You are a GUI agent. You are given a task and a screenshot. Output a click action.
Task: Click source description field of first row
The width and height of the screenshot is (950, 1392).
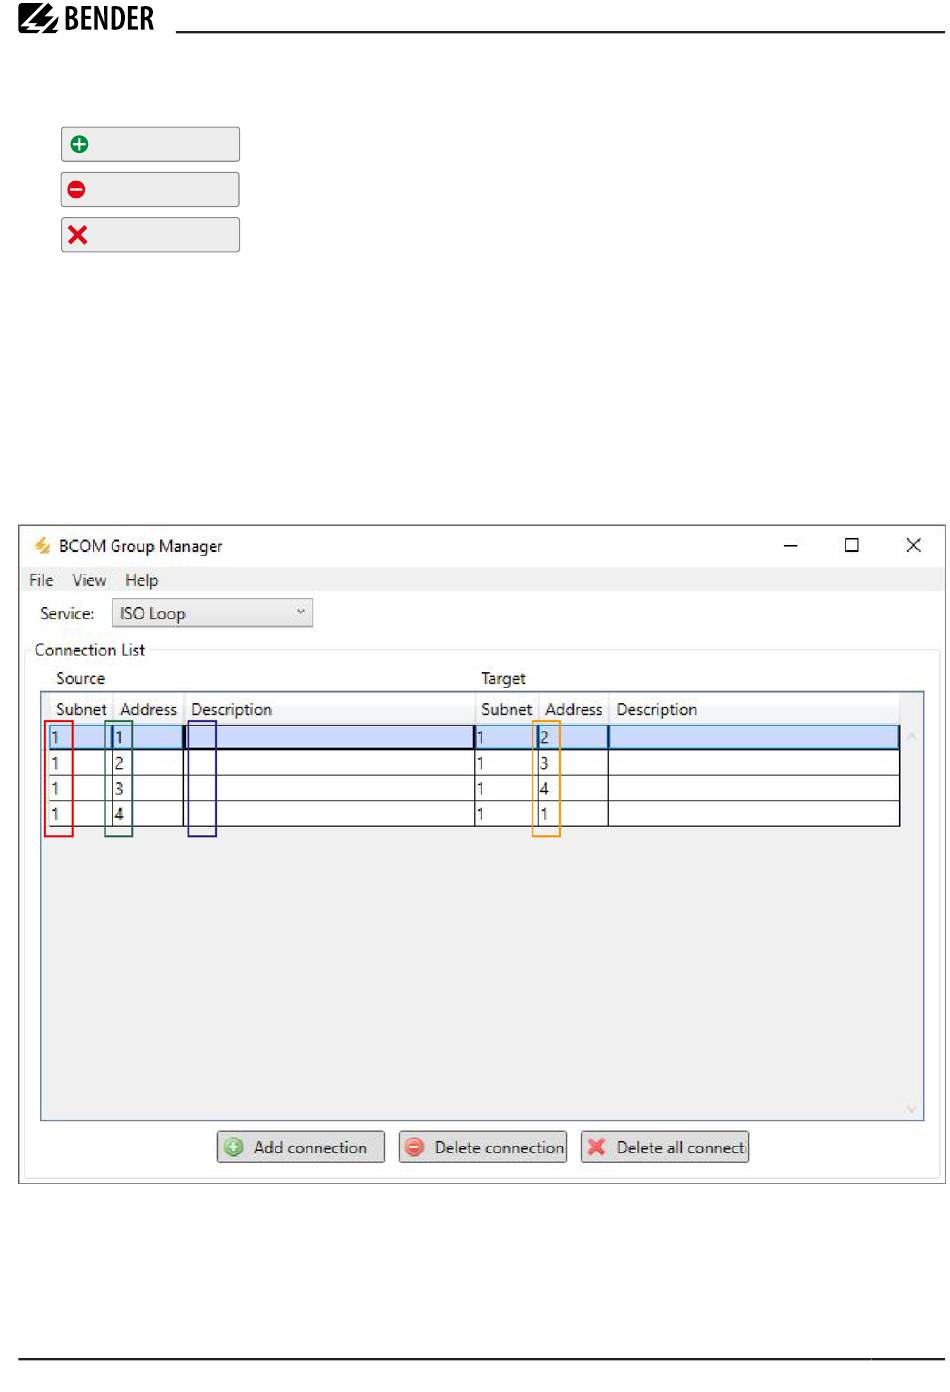(x=329, y=737)
